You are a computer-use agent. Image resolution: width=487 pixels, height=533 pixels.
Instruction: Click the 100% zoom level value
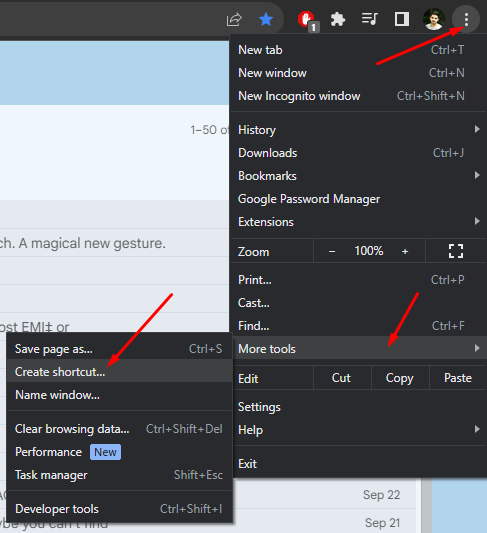tap(369, 251)
